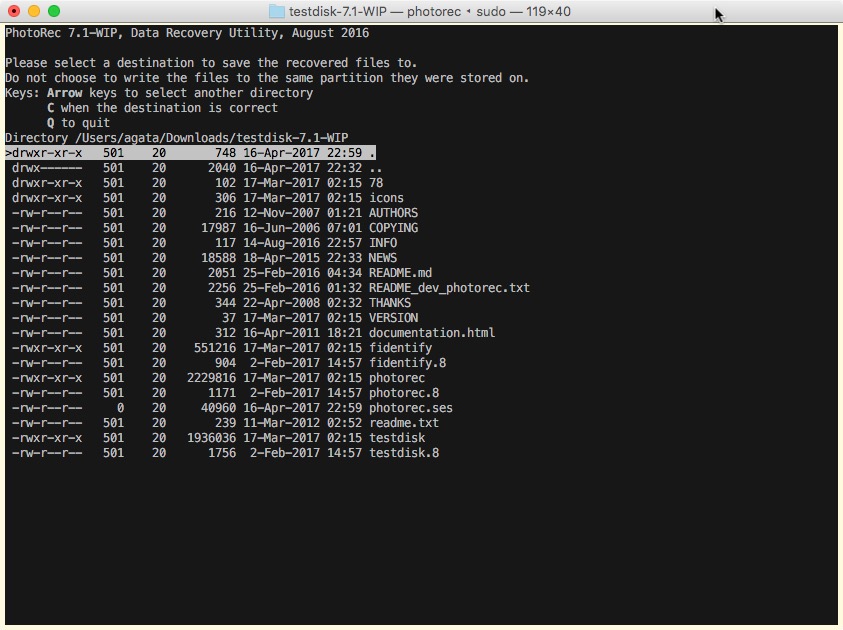843x630 pixels.
Task: Click the size value 2229816 of photorec
Action: (211, 378)
